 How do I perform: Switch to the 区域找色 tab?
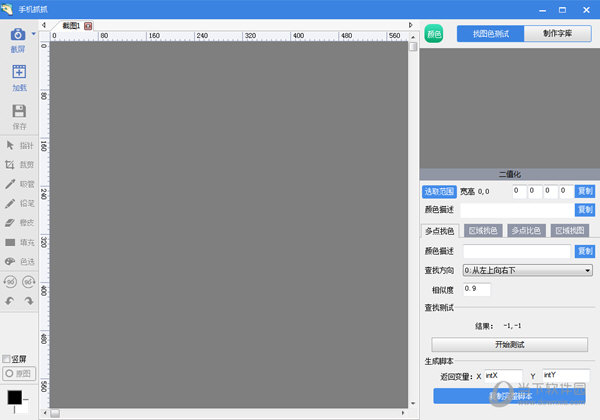coord(483,231)
